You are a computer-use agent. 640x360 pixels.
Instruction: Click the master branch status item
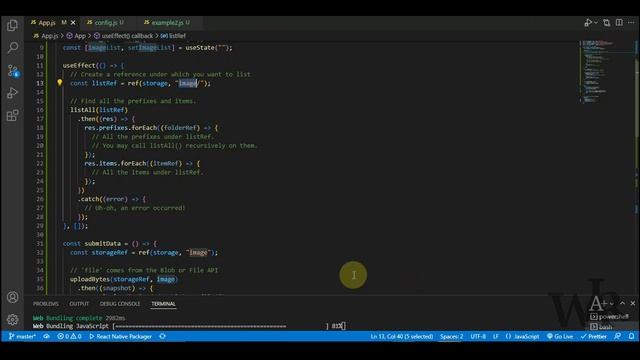coord(22,336)
